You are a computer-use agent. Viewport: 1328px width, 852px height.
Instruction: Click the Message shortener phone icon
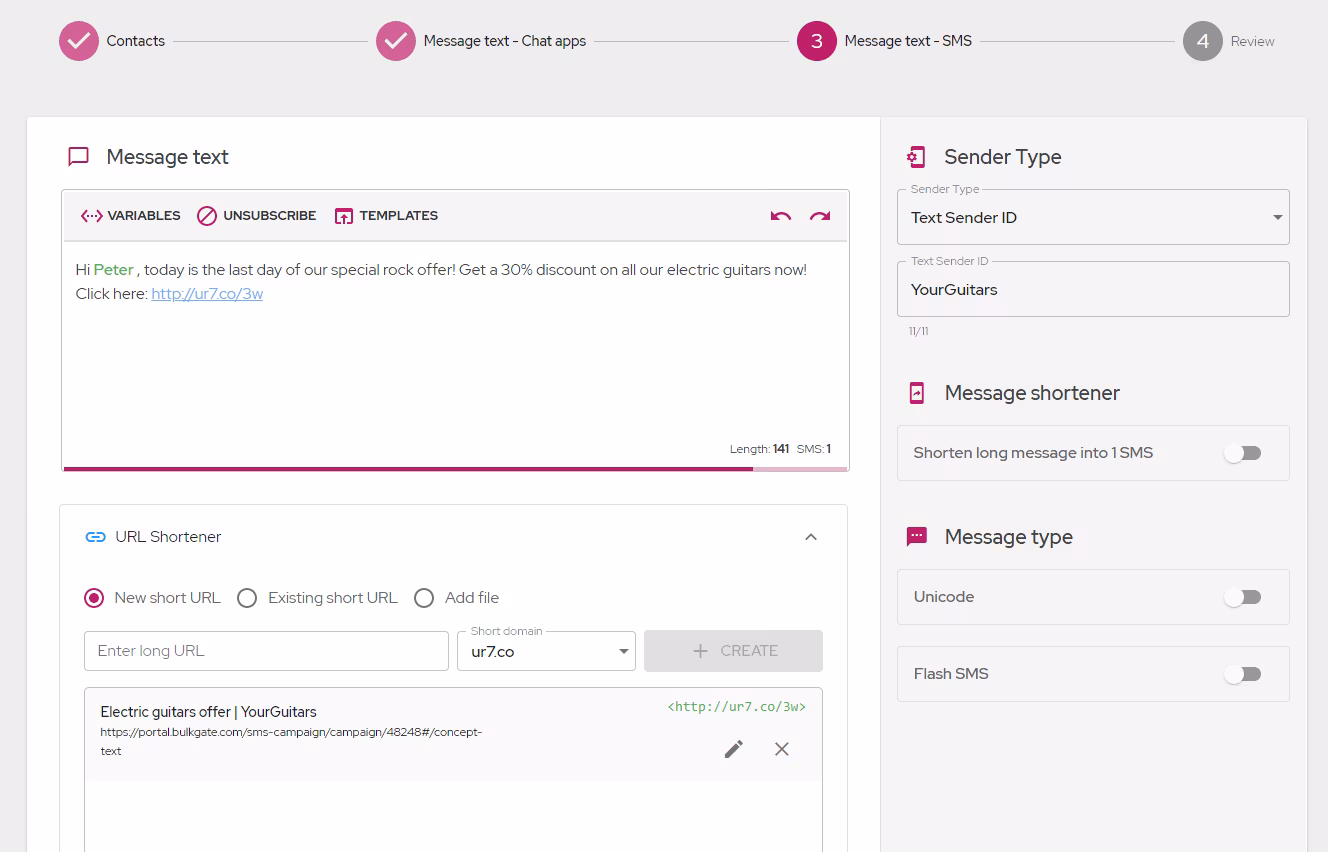(x=917, y=393)
